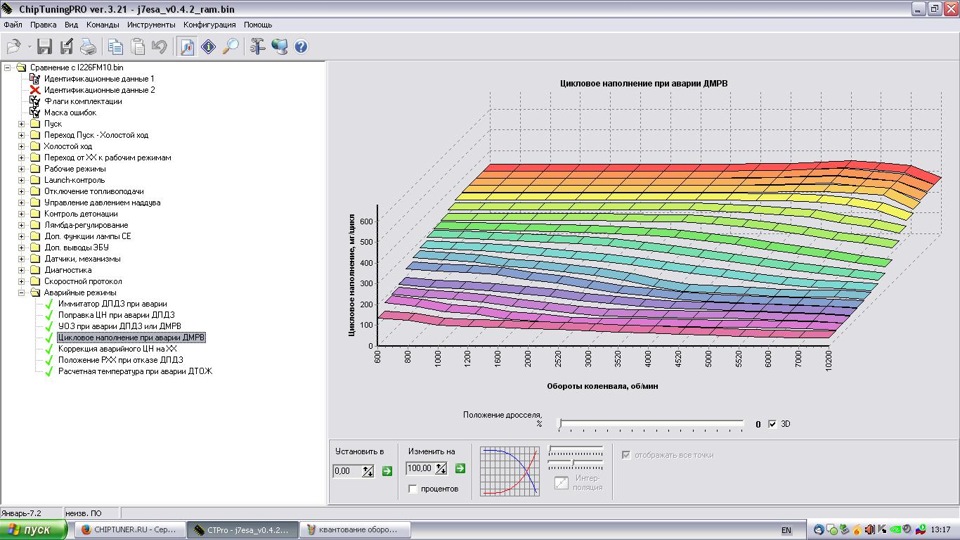The height and width of the screenshot is (540, 960).
Task: Apply the 'Установить в' value with green arrow
Action: click(386, 470)
